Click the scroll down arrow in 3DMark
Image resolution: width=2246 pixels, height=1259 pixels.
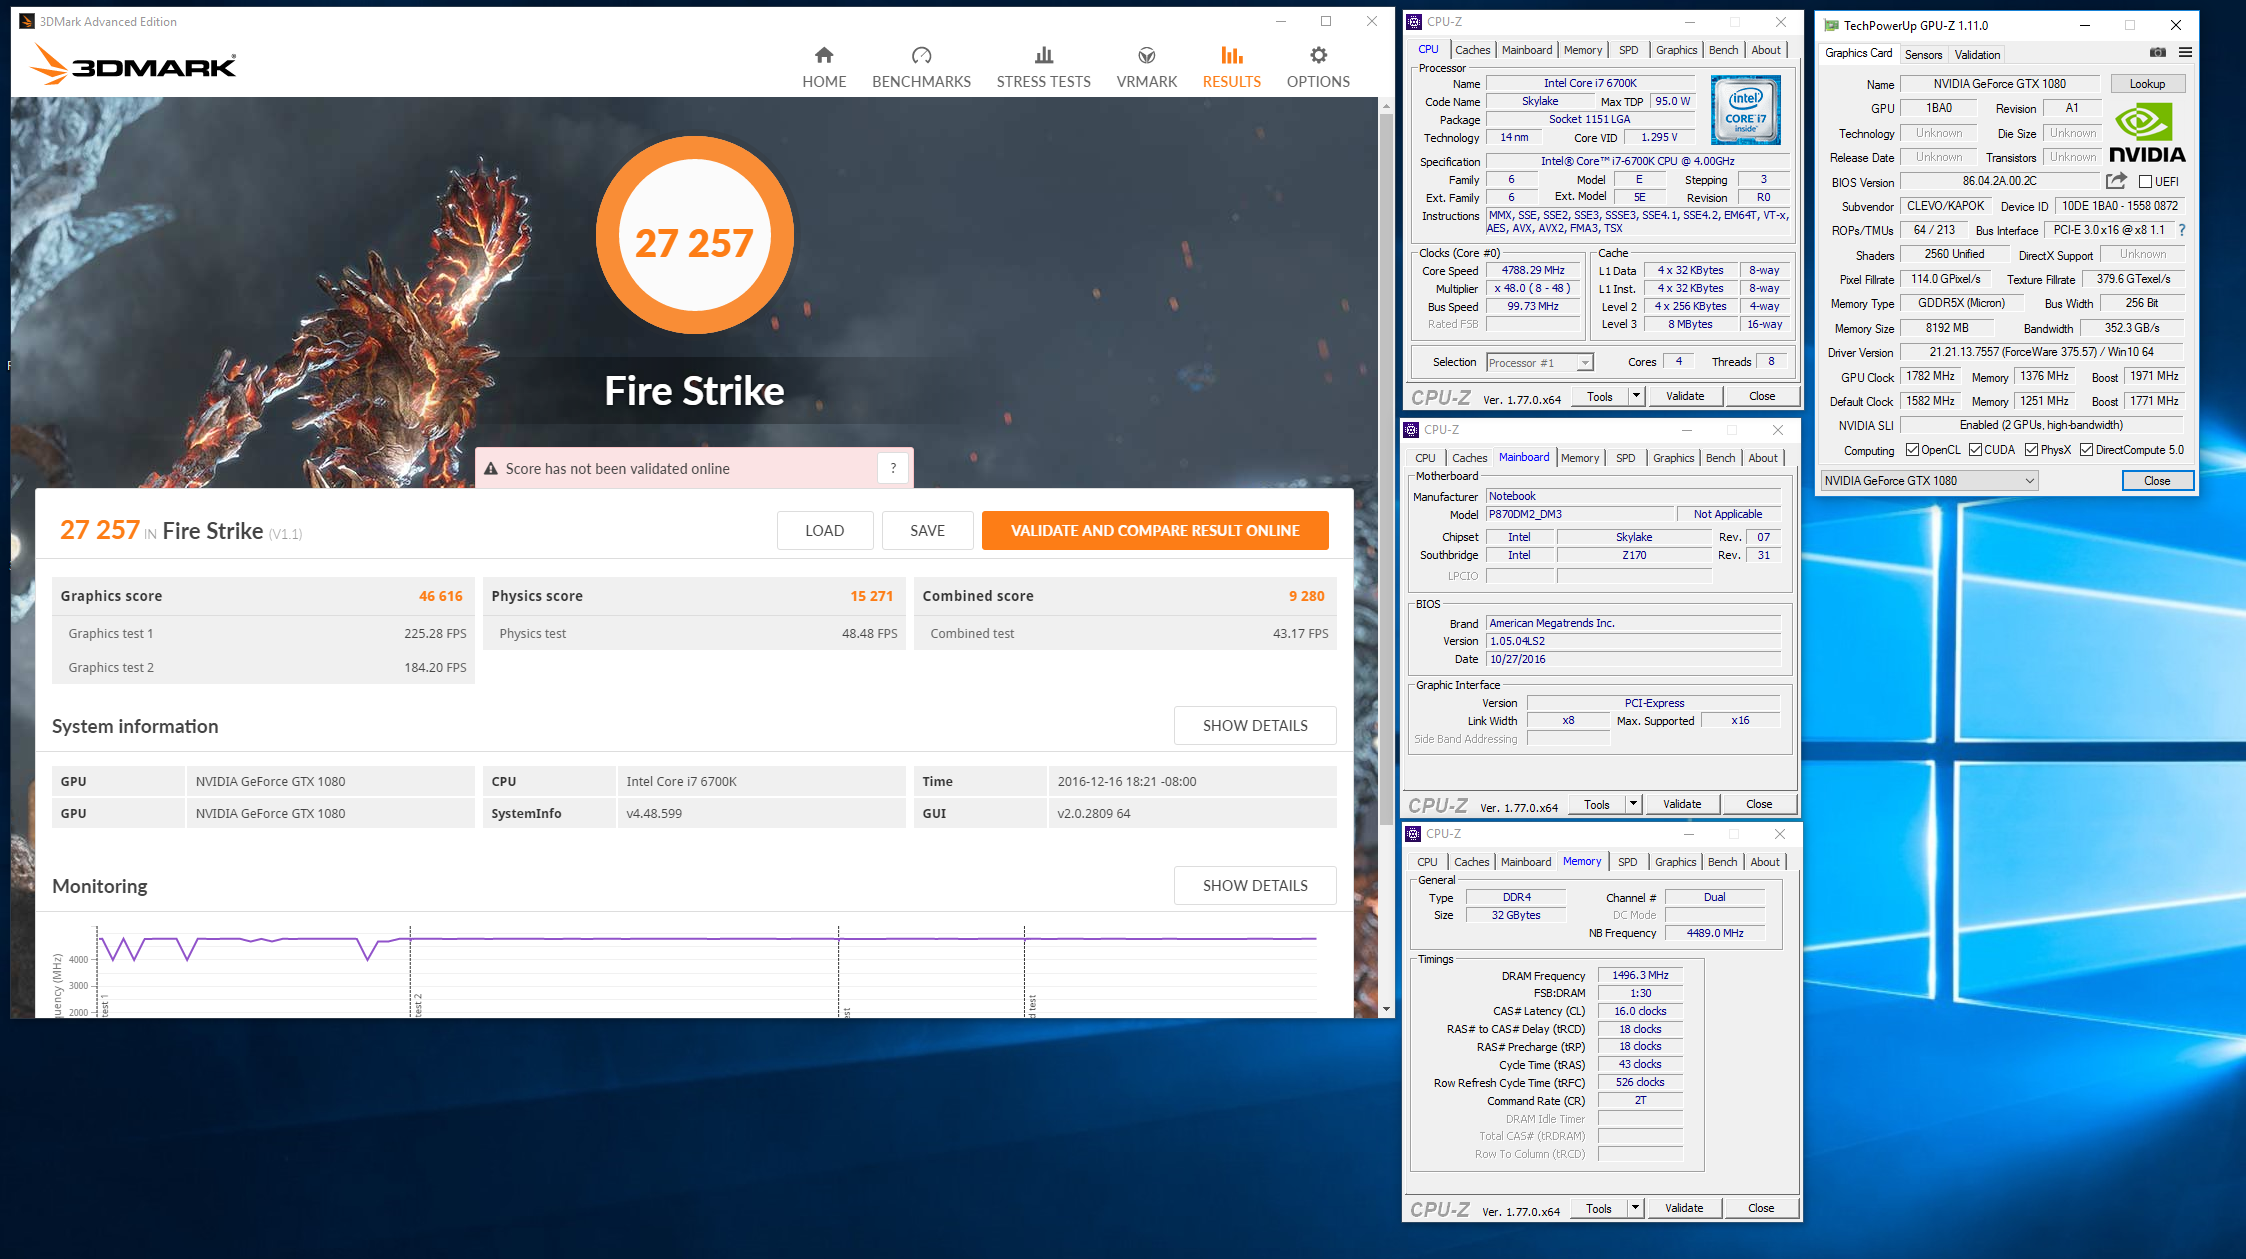tap(1386, 1009)
